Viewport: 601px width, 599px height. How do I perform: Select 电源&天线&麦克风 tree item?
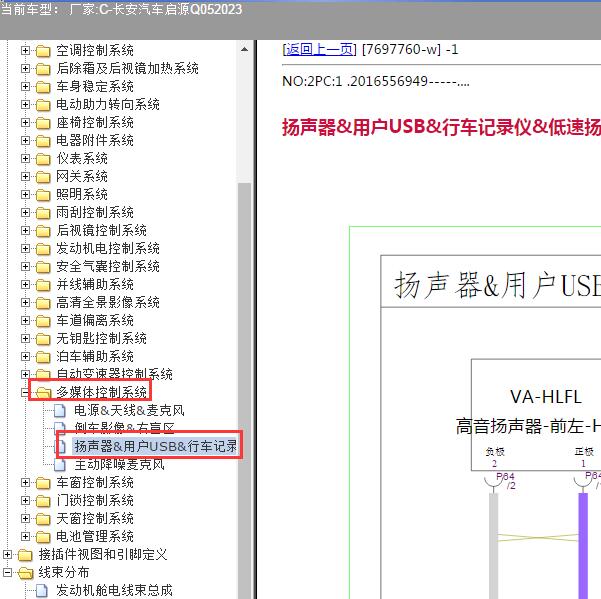pos(129,410)
